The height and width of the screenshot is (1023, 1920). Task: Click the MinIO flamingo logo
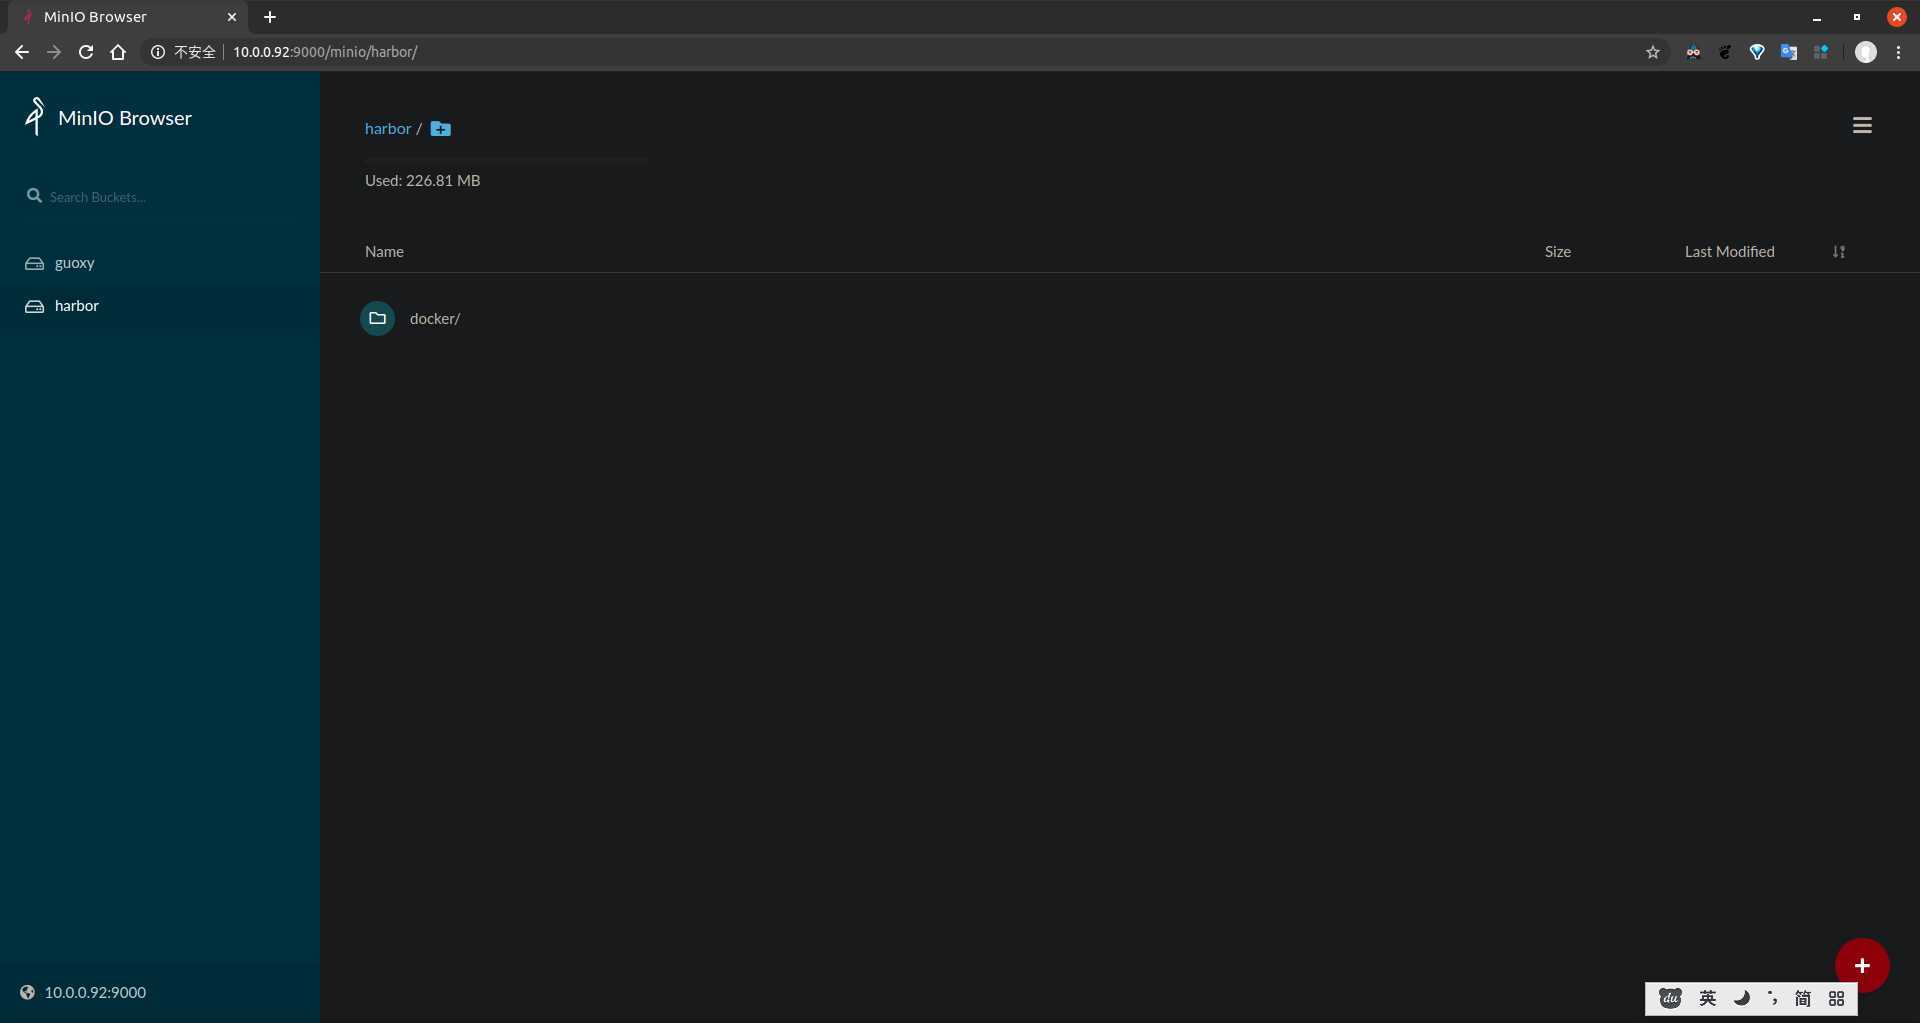click(35, 116)
